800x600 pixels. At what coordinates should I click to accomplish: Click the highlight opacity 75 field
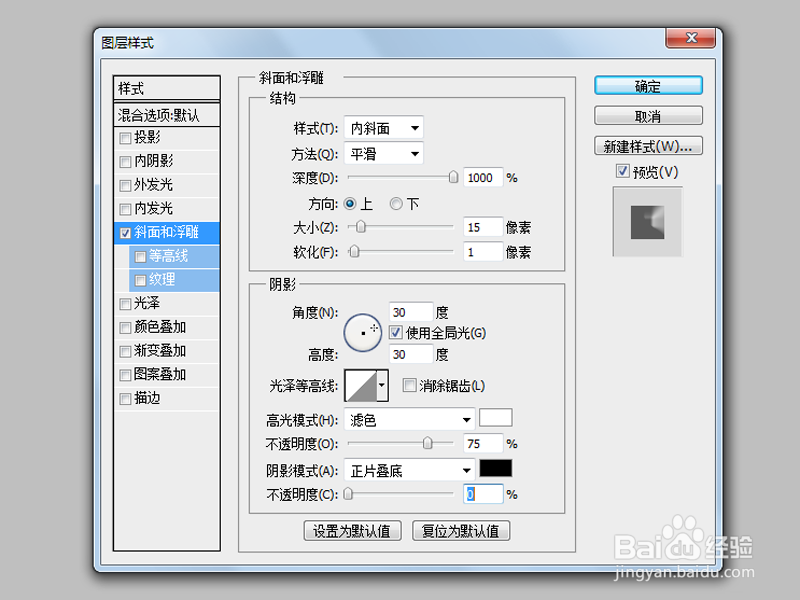[x=483, y=443]
